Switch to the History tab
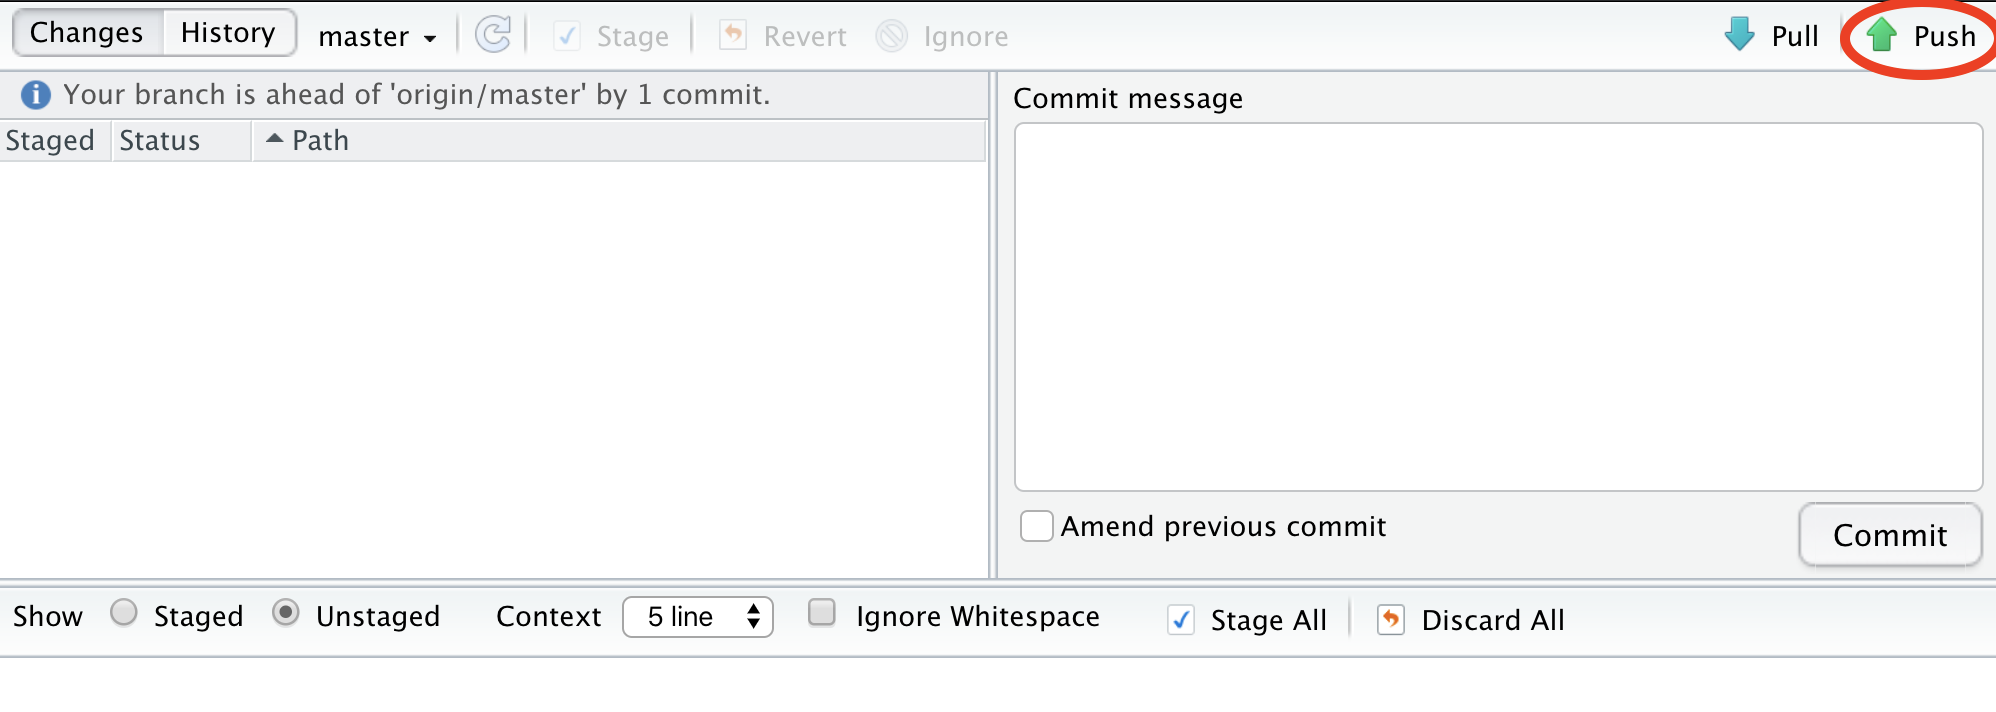The width and height of the screenshot is (1996, 712). (228, 33)
